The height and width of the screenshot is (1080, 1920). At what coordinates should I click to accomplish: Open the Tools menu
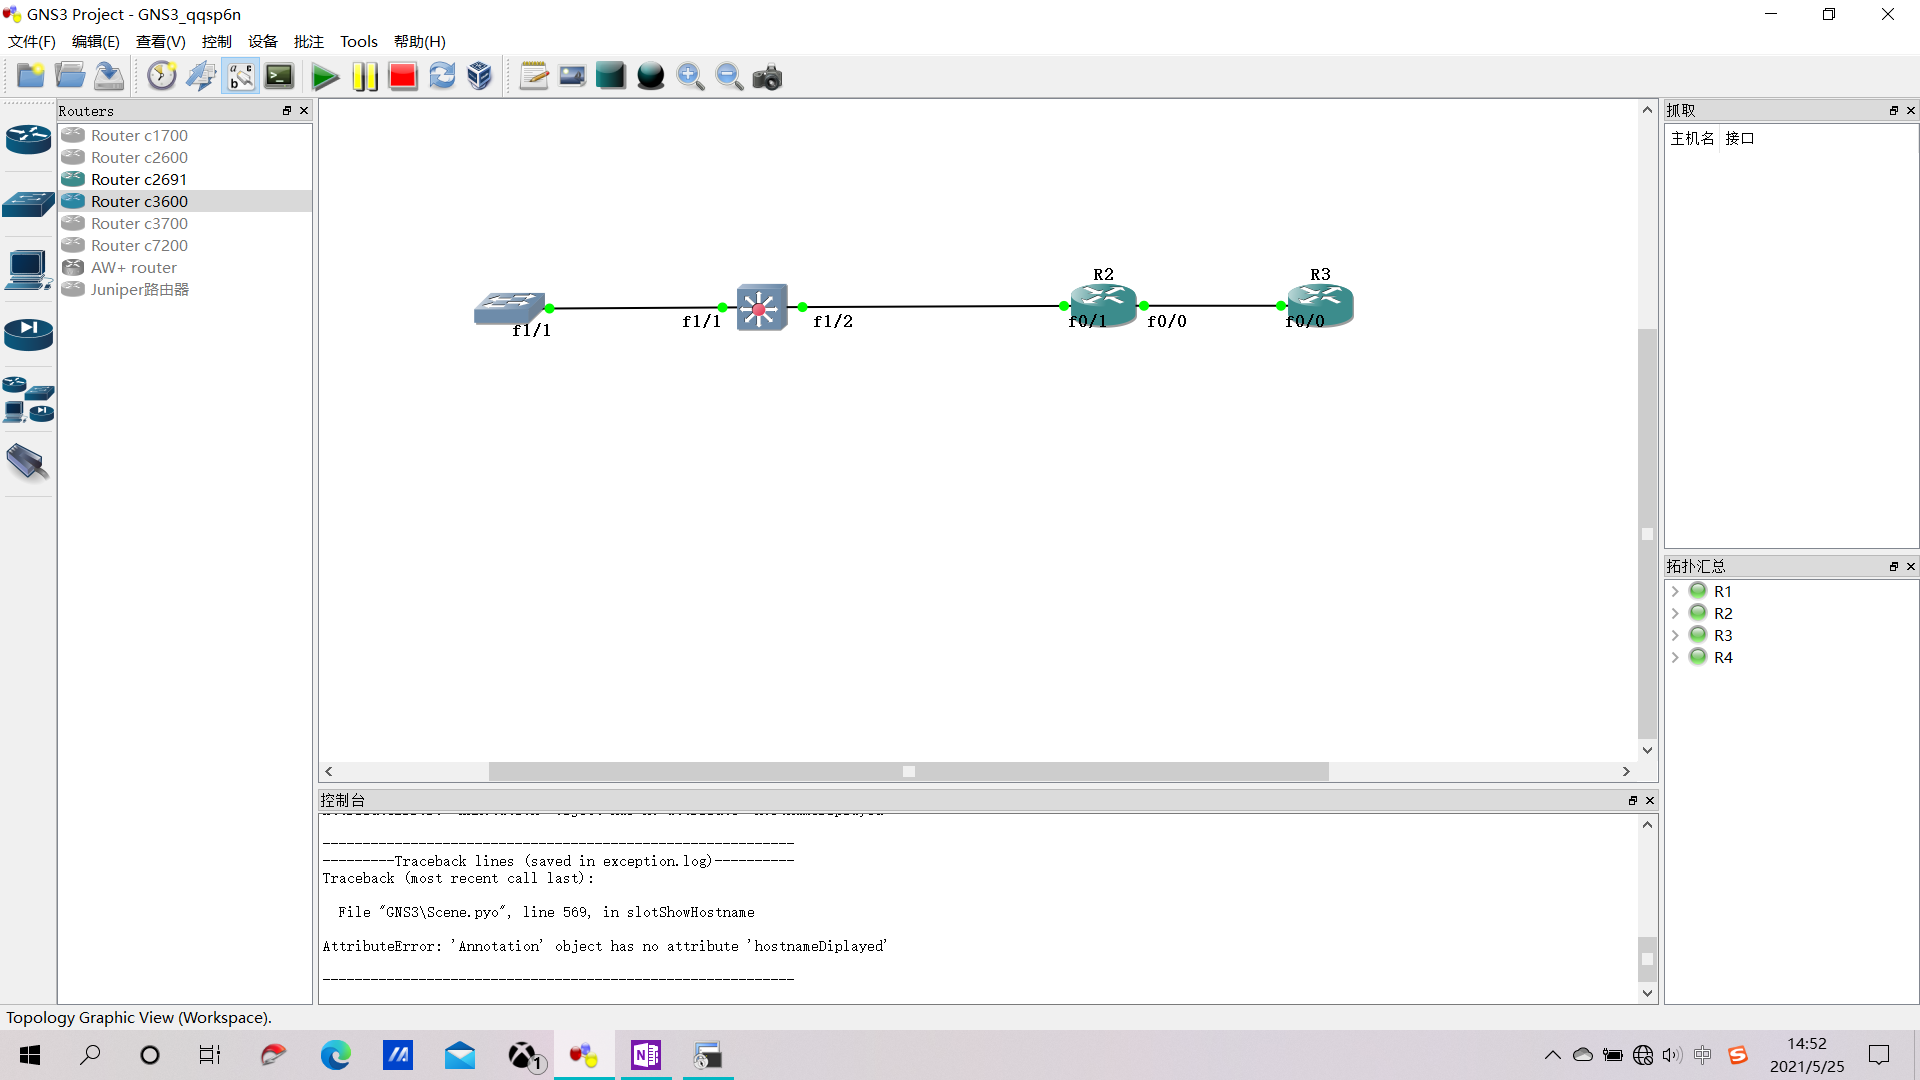(x=358, y=41)
